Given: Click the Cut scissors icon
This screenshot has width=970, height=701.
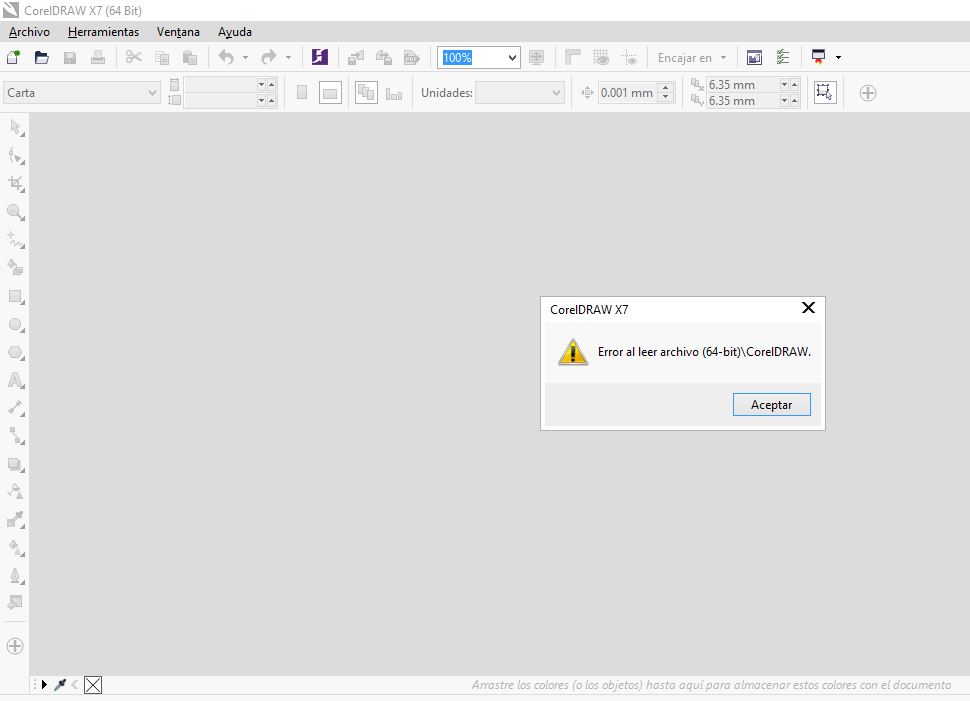Looking at the screenshot, I should [x=134, y=58].
